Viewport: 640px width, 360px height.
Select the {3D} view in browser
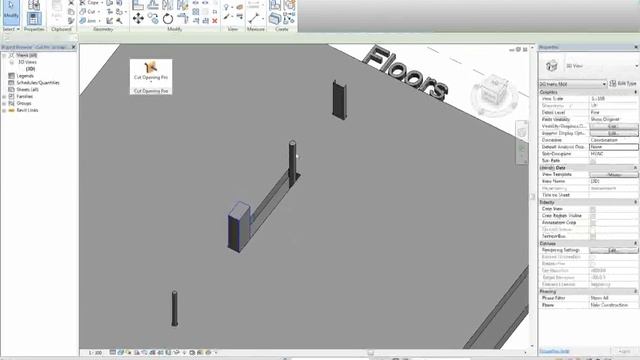30,69
